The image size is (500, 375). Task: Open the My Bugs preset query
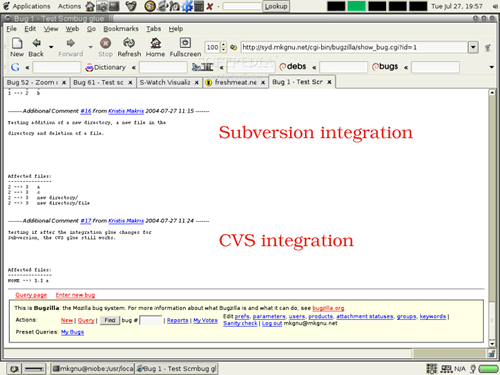(x=72, y=332)
